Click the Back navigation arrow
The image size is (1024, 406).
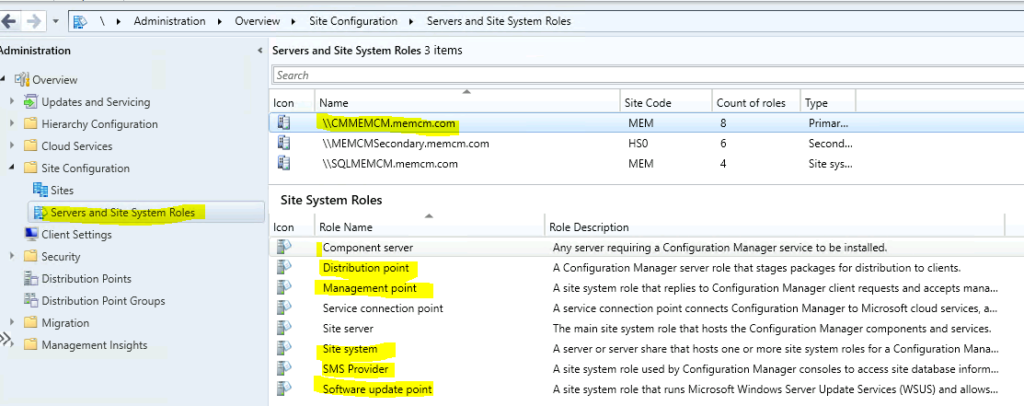click(8, 21)
